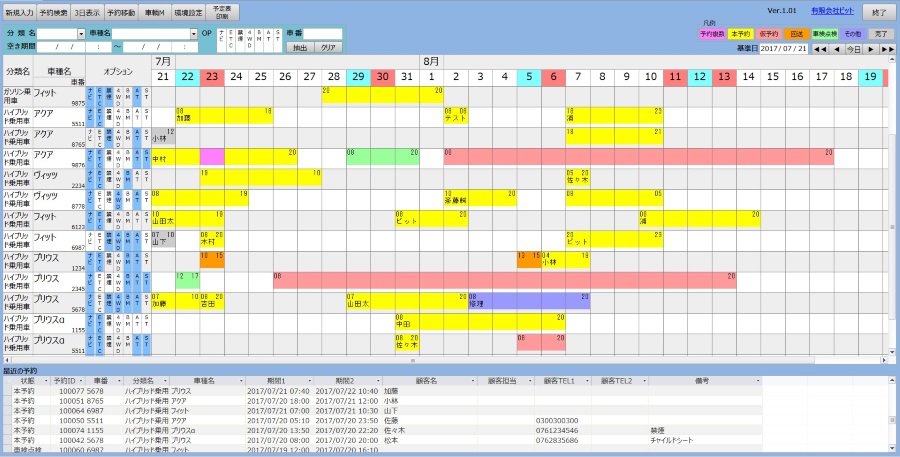Expand the 車種名 dropdown
This screenshot has height=457, width=900.
click(x=194, y=33)
